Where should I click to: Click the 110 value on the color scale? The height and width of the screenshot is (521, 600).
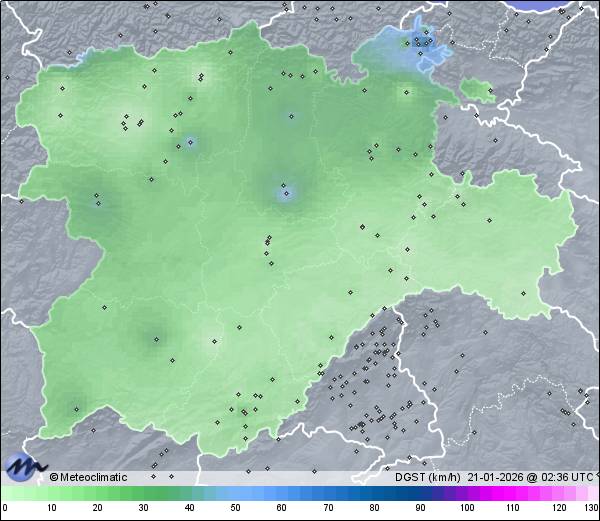(x=512, y=508)
